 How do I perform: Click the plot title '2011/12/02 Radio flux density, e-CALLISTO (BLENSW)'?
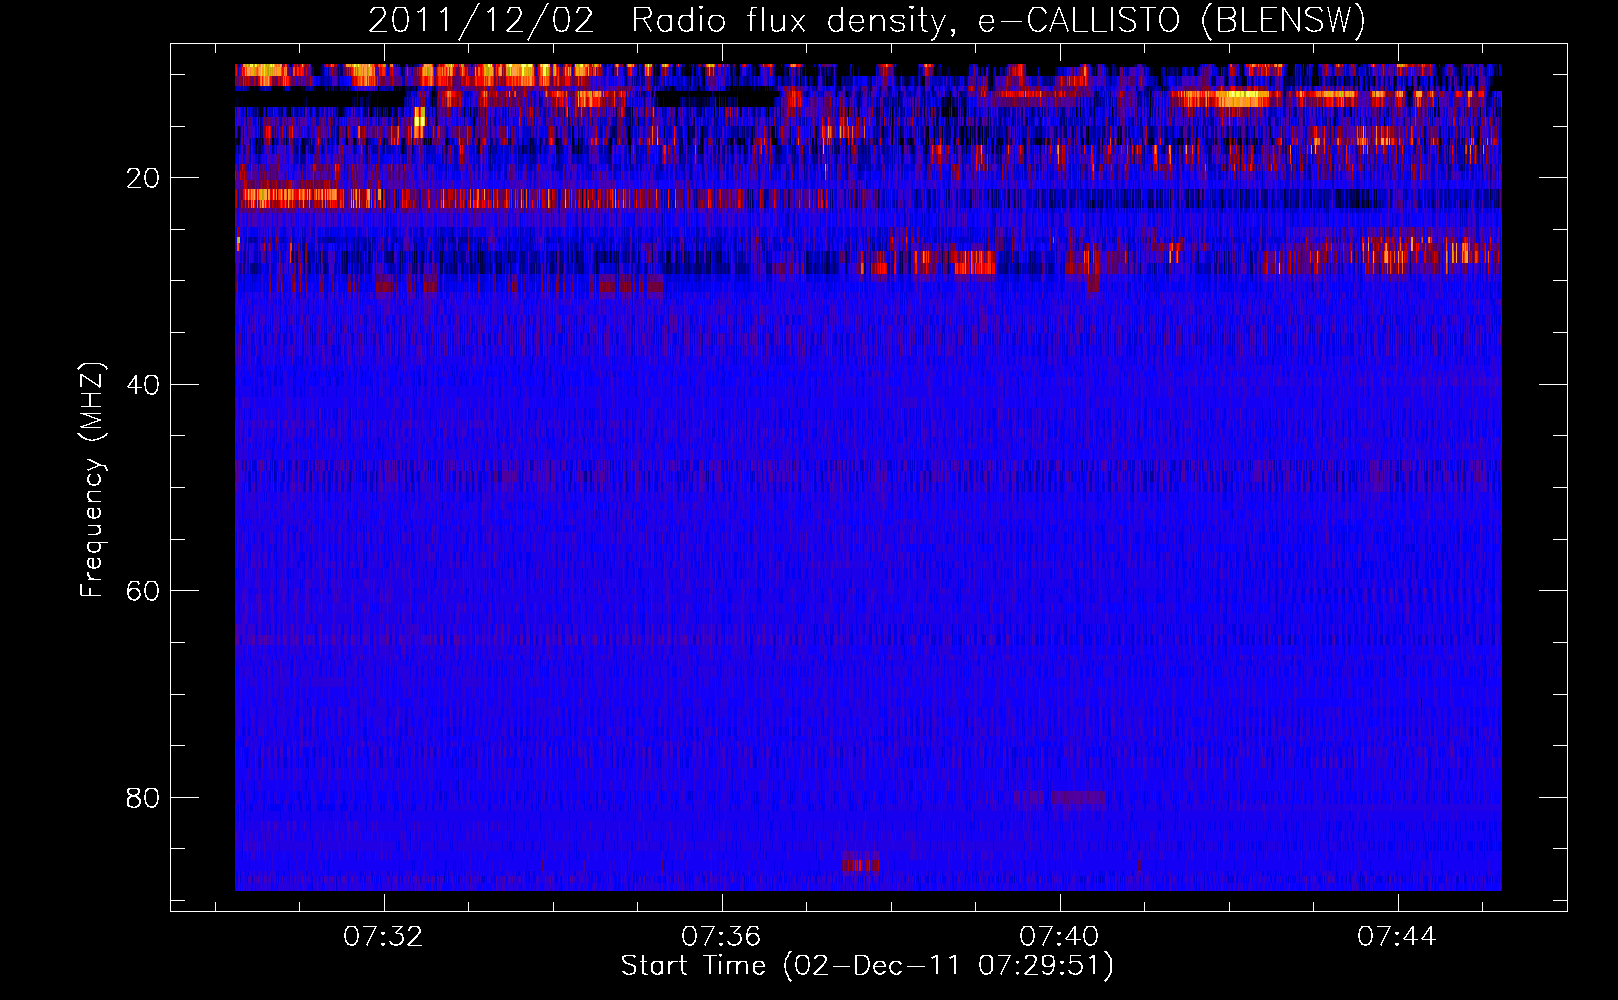point(867,21)
